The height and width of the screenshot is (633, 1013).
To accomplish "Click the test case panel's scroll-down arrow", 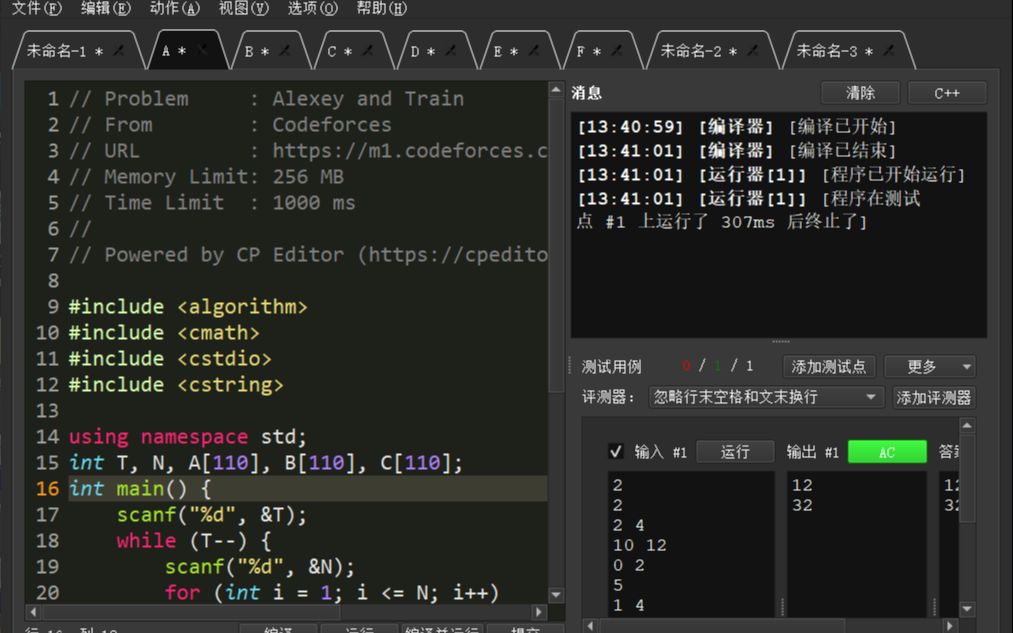I will (967, 608).
